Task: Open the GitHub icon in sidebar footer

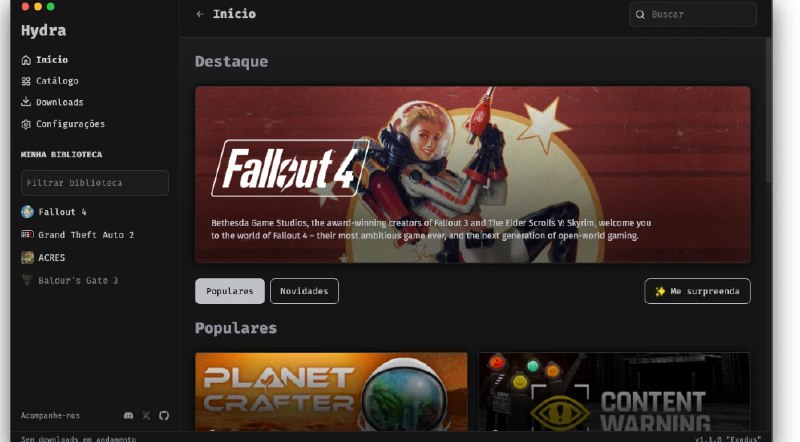Action: coord(164,415)
